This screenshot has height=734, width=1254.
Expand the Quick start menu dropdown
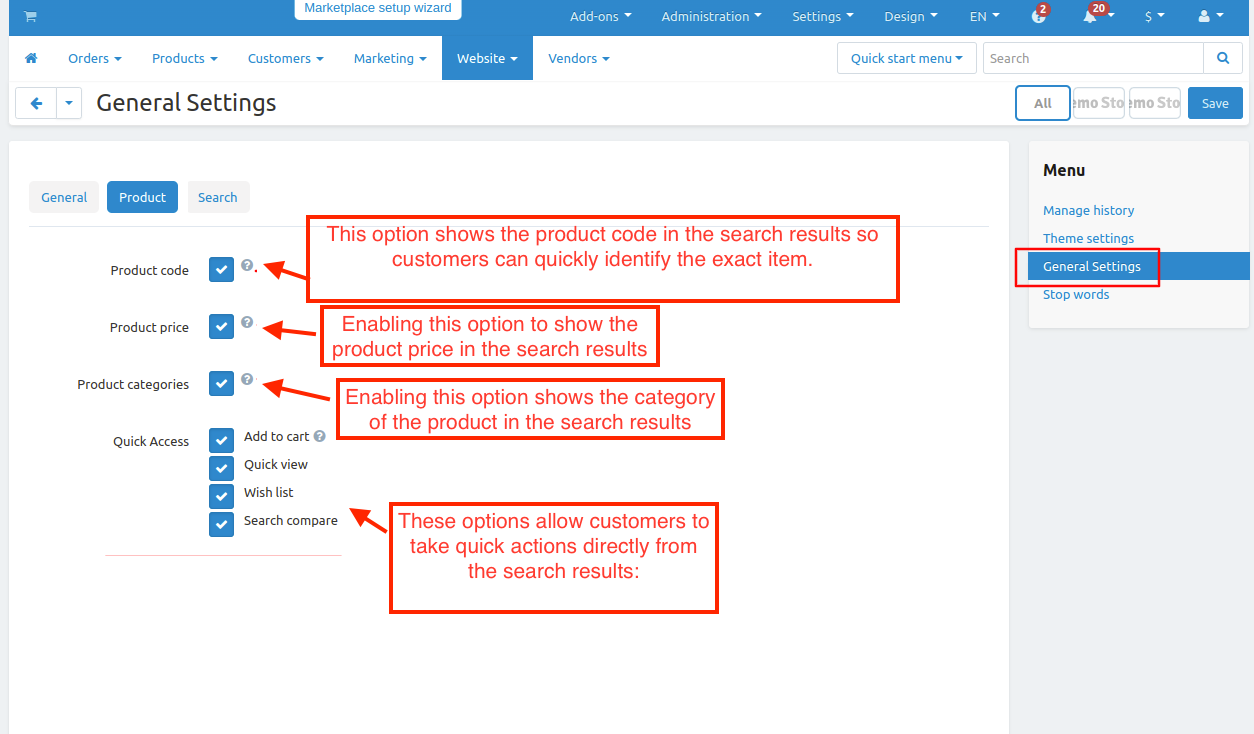pos(906,58)
